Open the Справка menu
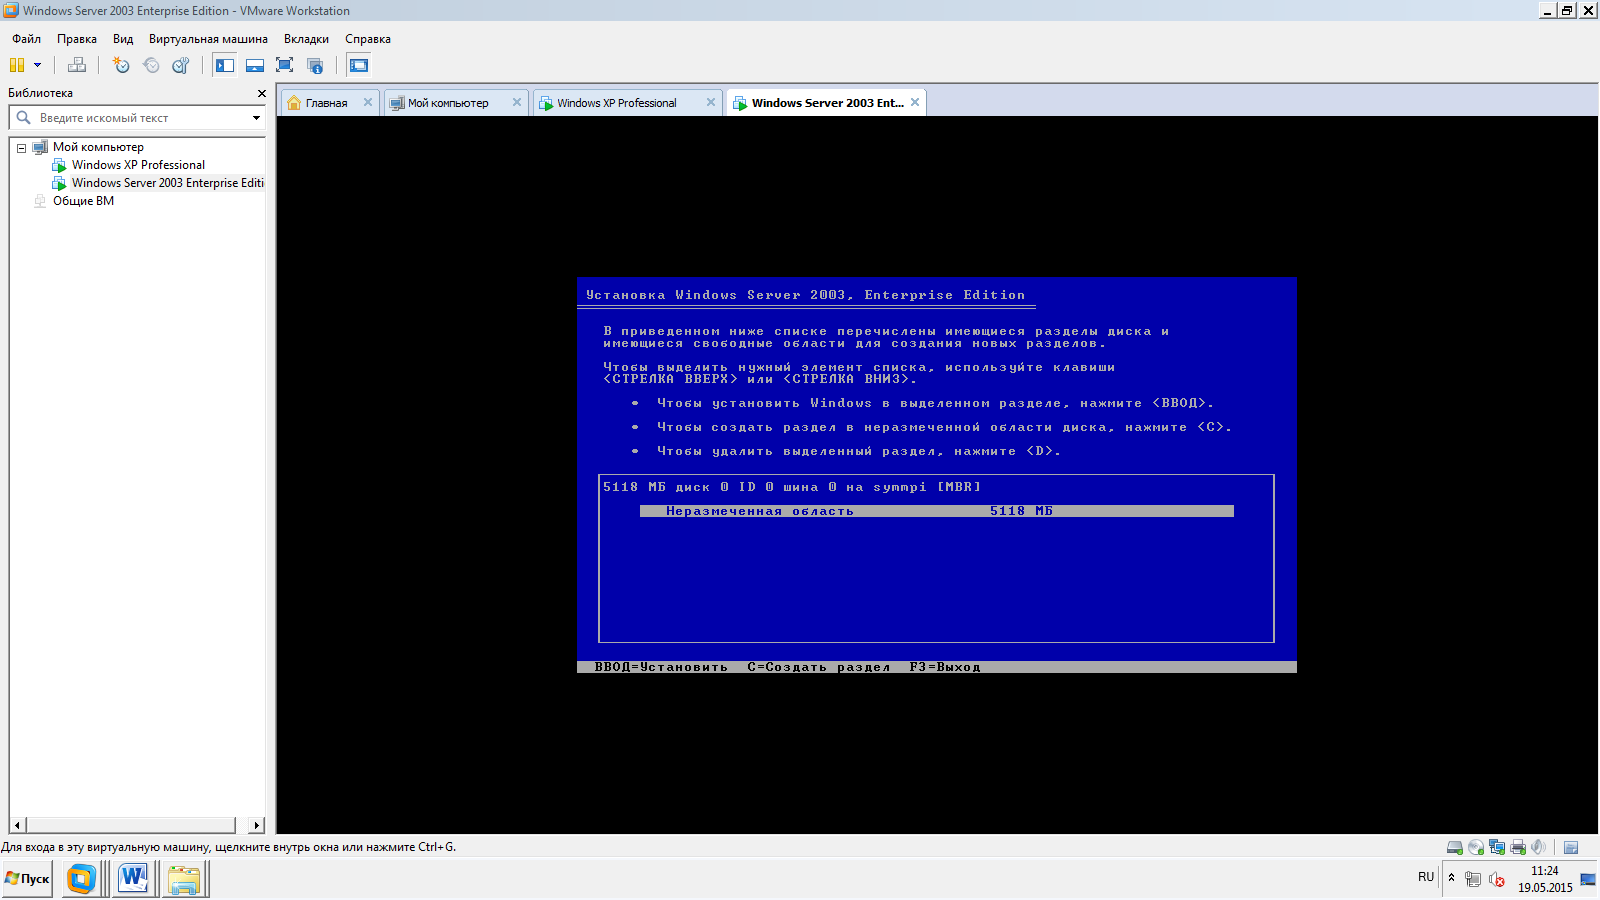 368,39
